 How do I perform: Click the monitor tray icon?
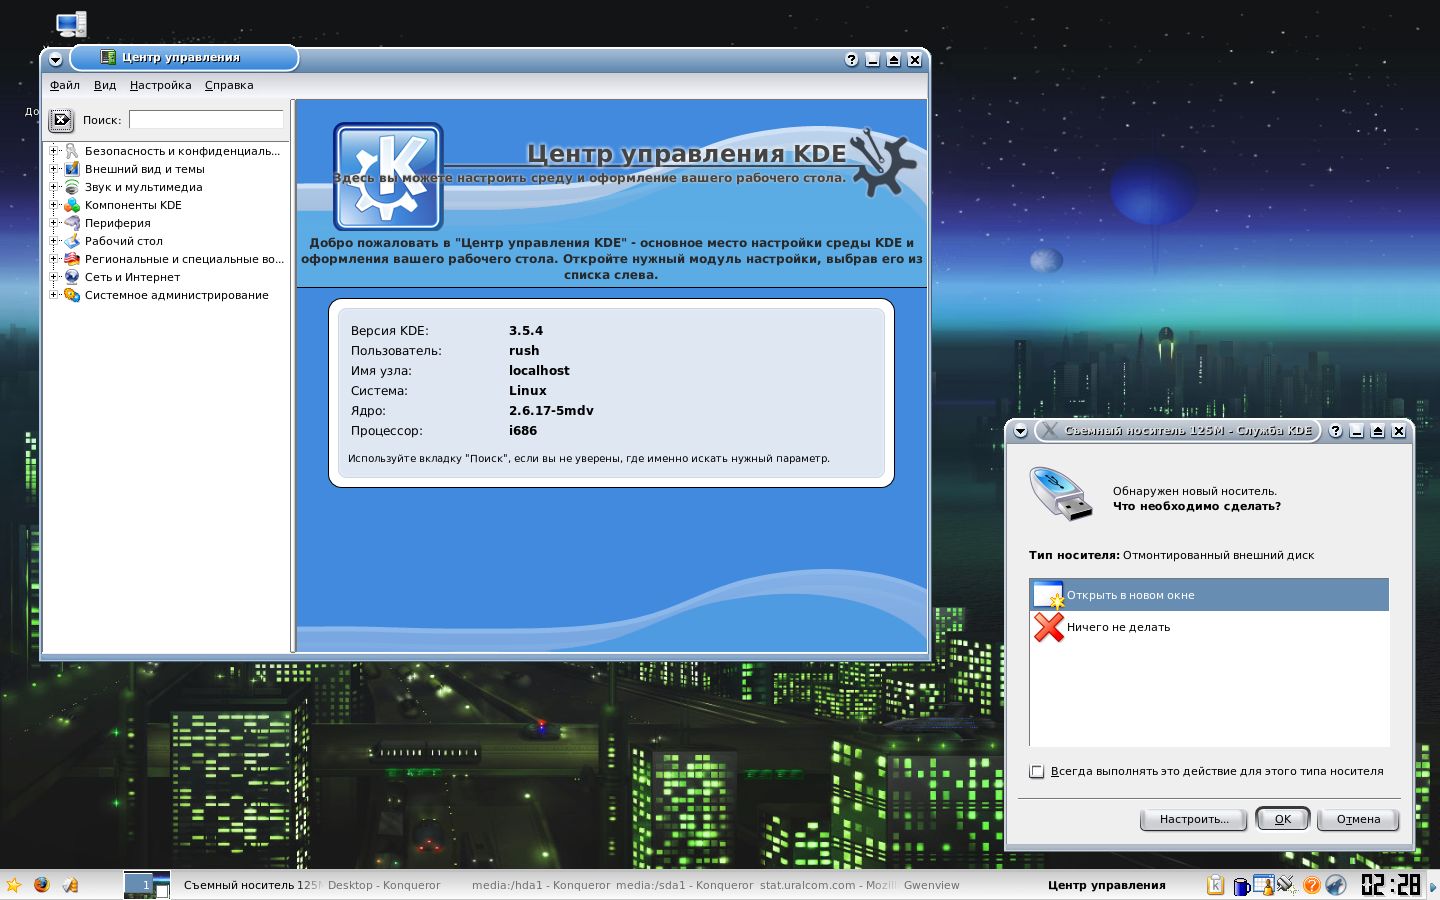(1263, 885)
